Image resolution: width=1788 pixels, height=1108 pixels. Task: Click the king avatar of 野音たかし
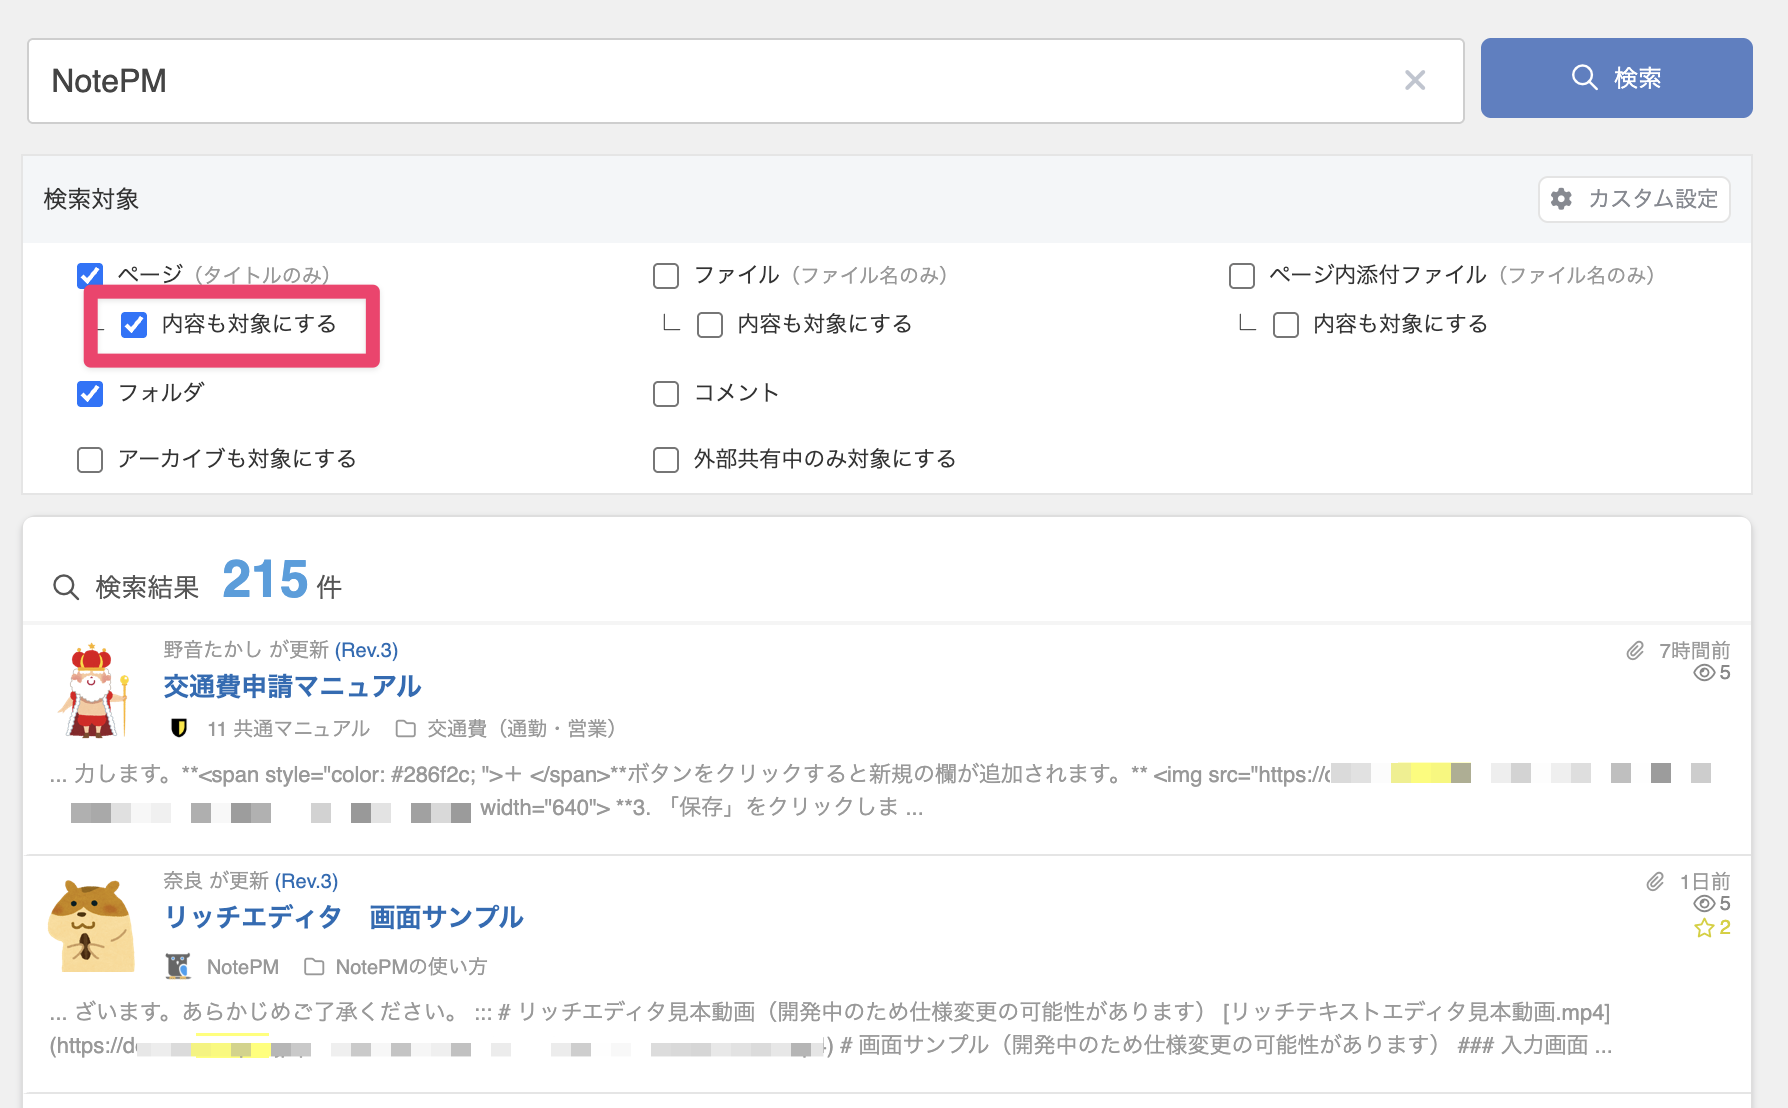click(x=92, y=690)
